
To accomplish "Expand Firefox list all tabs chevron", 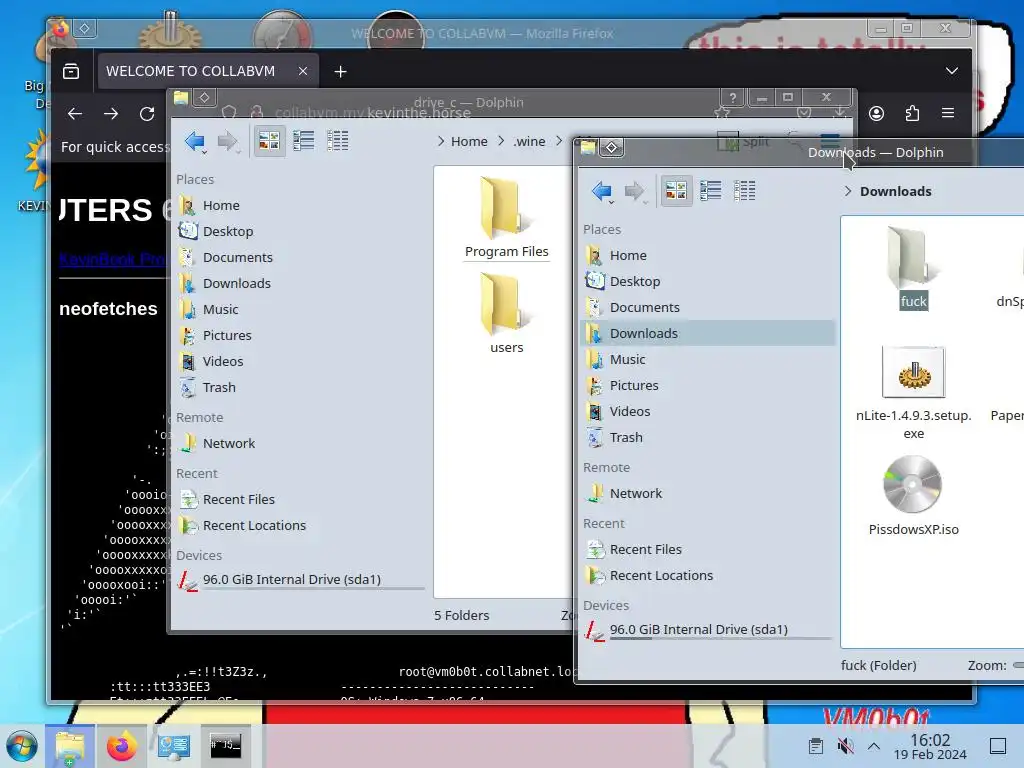I will pyautogui.click(x=952, y=71).
